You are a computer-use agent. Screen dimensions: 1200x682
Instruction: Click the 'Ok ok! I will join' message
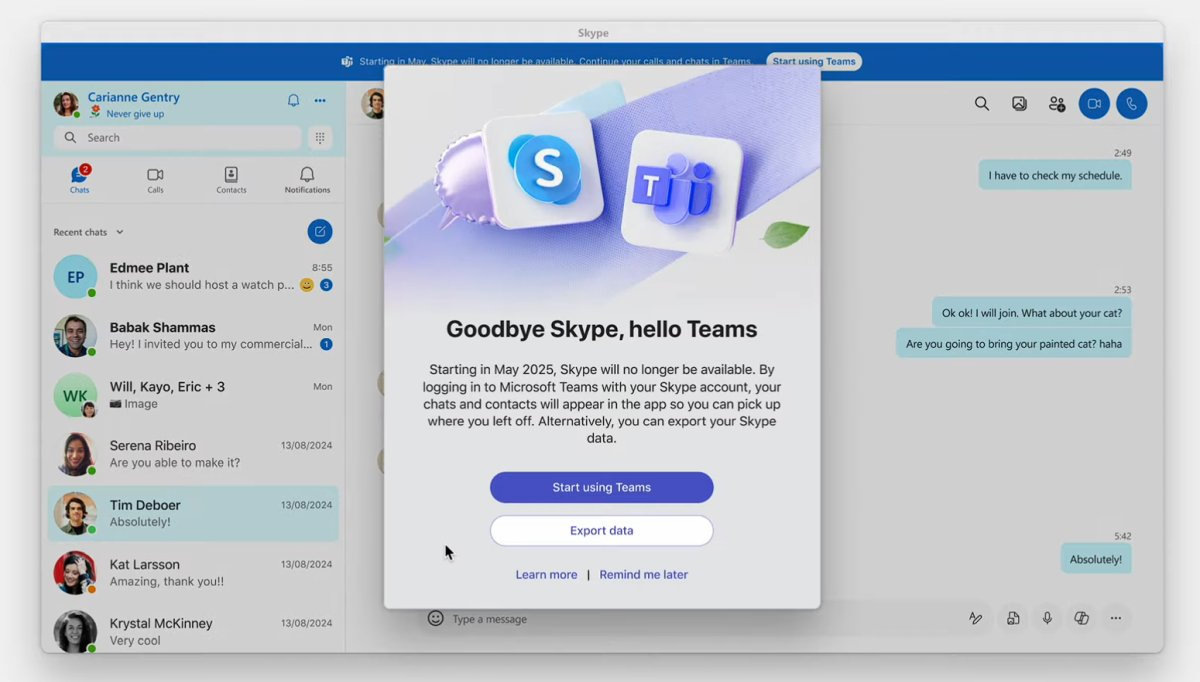[x=1032, y=312]
